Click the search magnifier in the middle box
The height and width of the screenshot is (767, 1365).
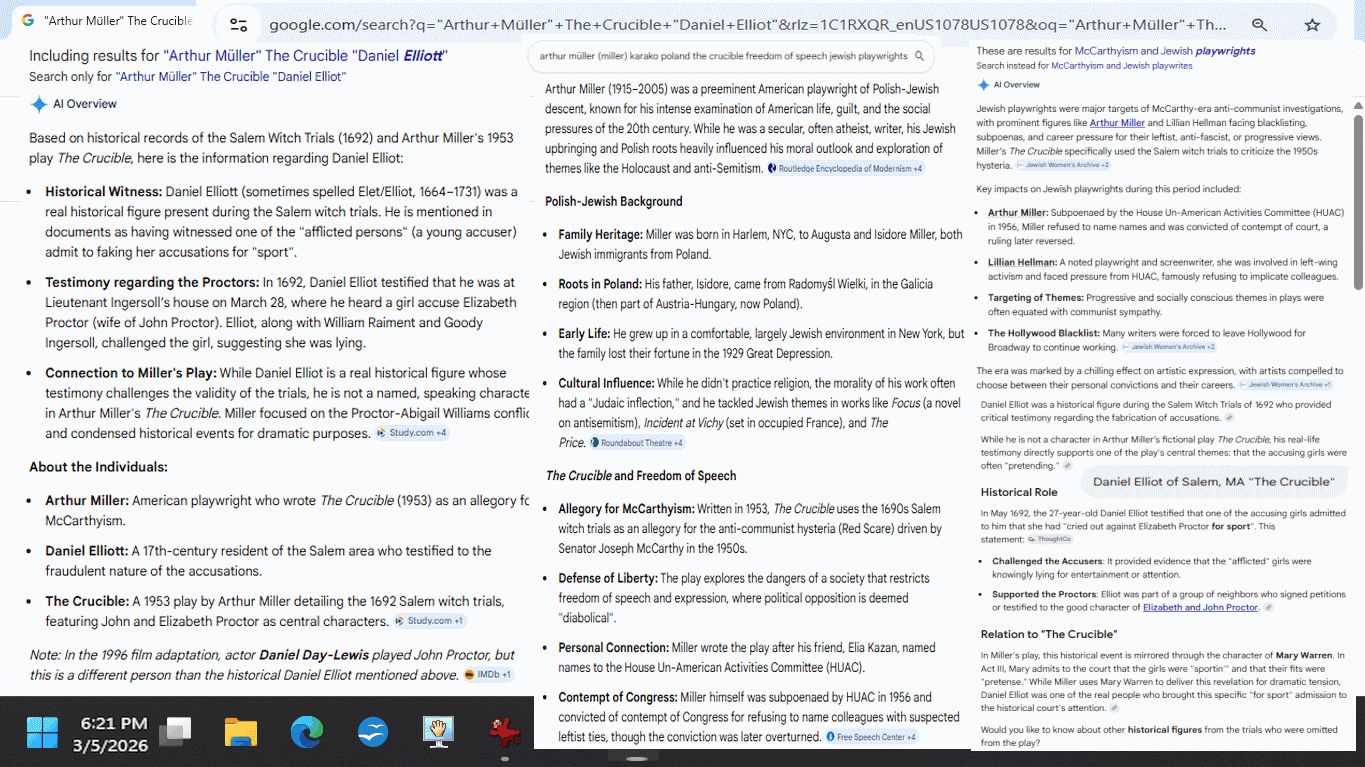[920, 56]
